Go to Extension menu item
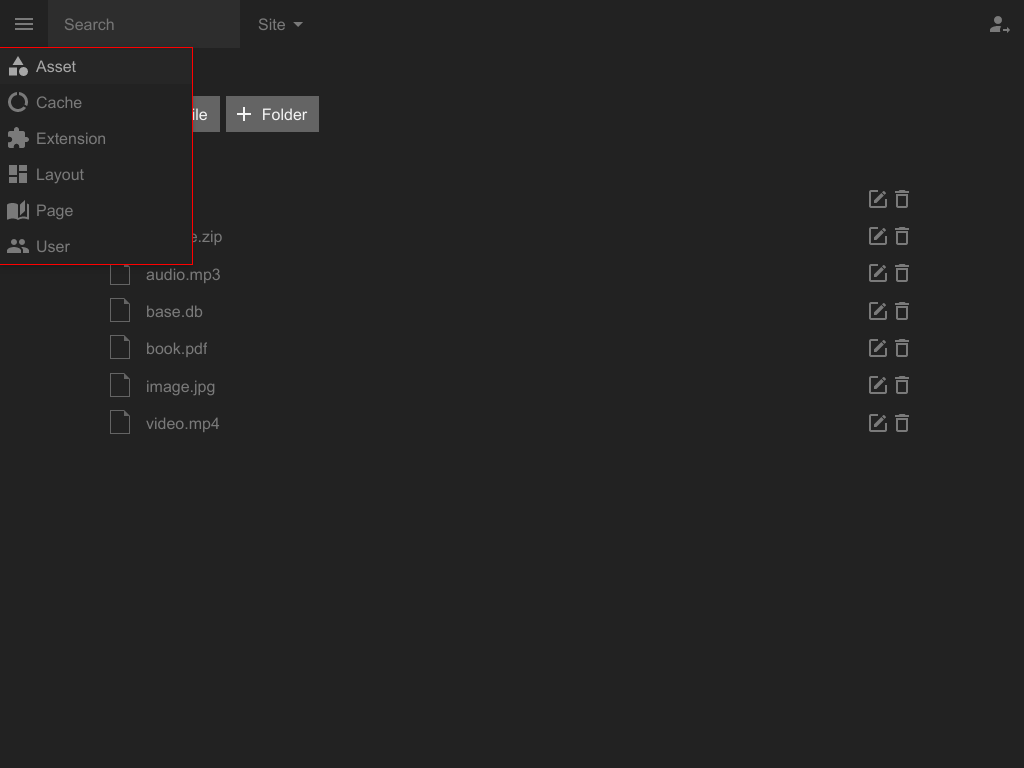This screenshot has width=1024, height=768. (70, 139)
